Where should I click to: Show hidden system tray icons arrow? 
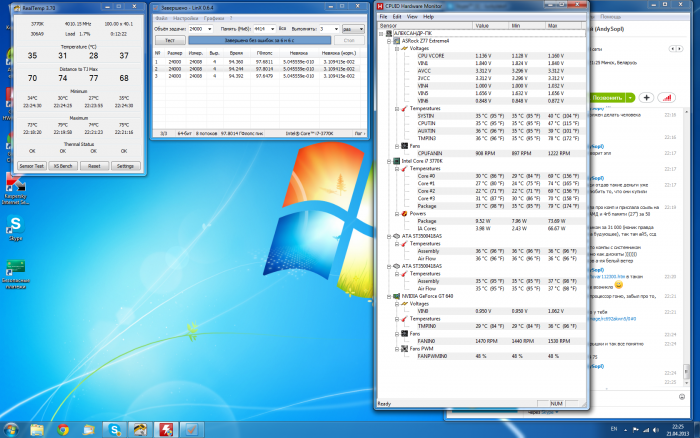(x=625, y=430)
